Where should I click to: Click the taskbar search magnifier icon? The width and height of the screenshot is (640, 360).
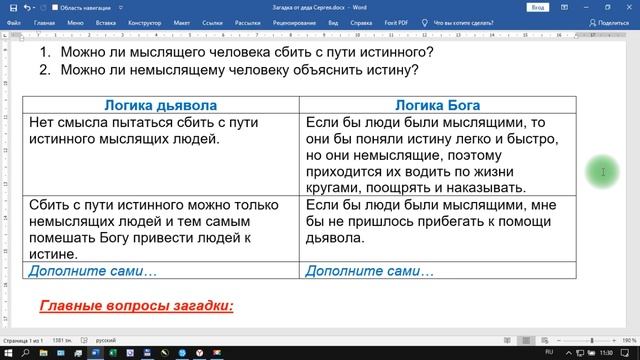point(26,353)
